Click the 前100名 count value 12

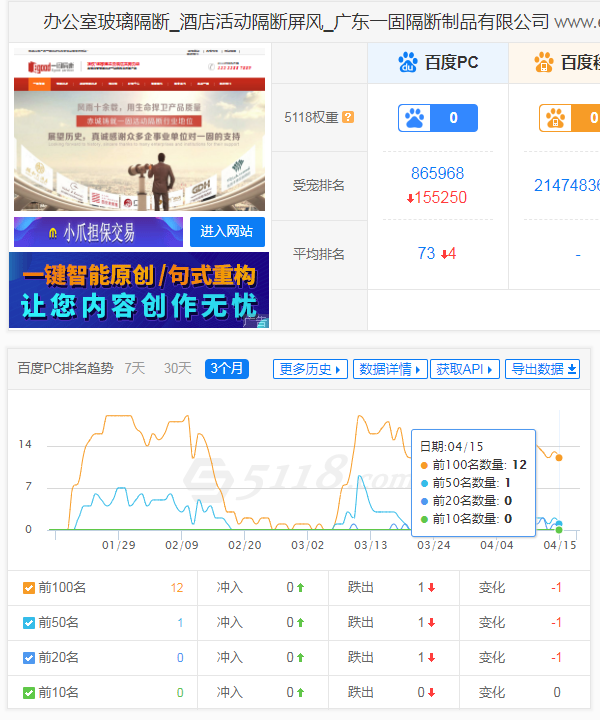coord(177,588)
